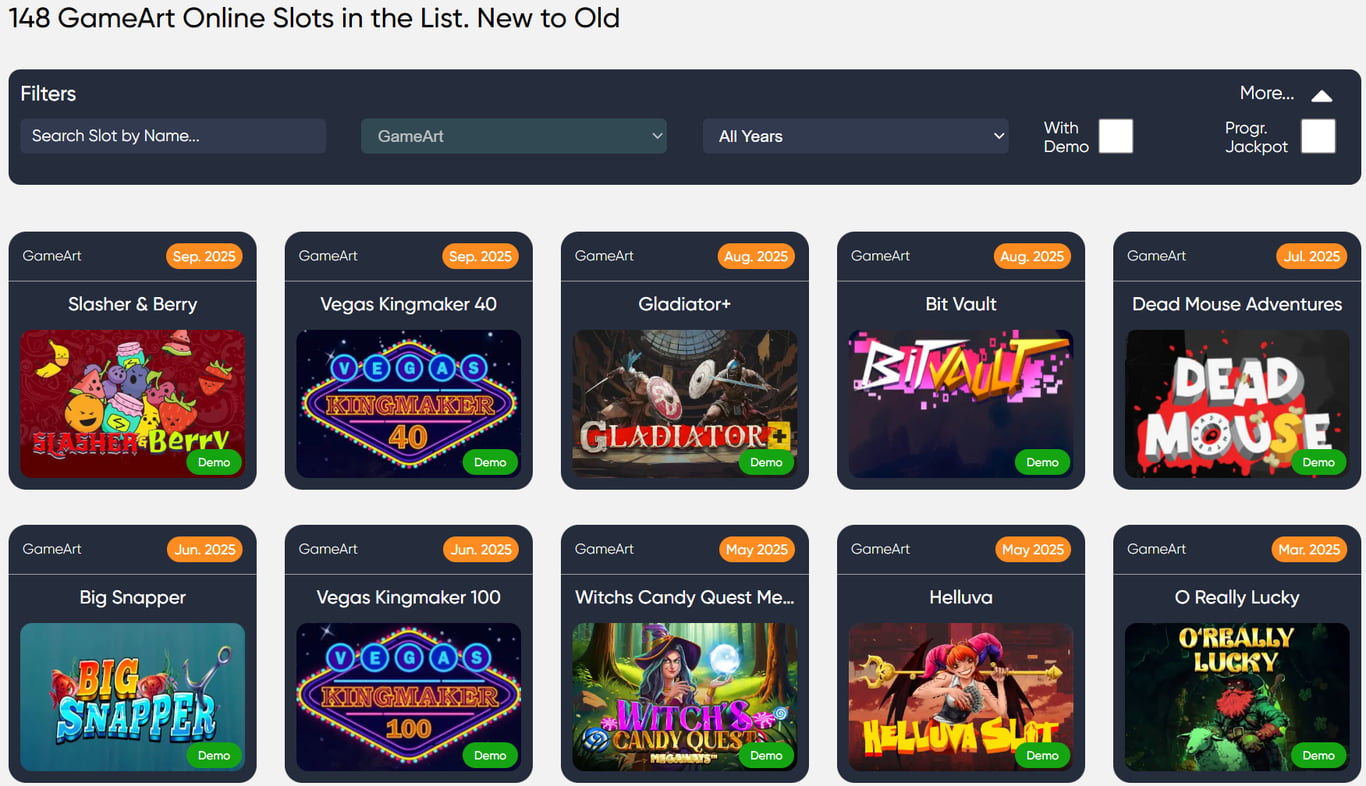Viewport: 1366px width, 786px height.
Task: Open the Bit Vault game image
Action: (961, 404)
